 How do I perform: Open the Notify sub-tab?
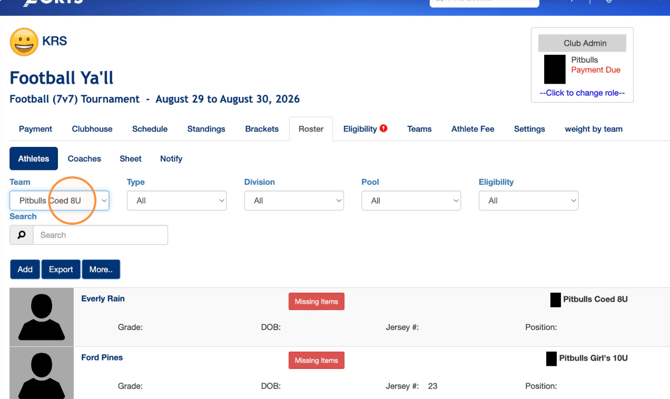[171, 158]
